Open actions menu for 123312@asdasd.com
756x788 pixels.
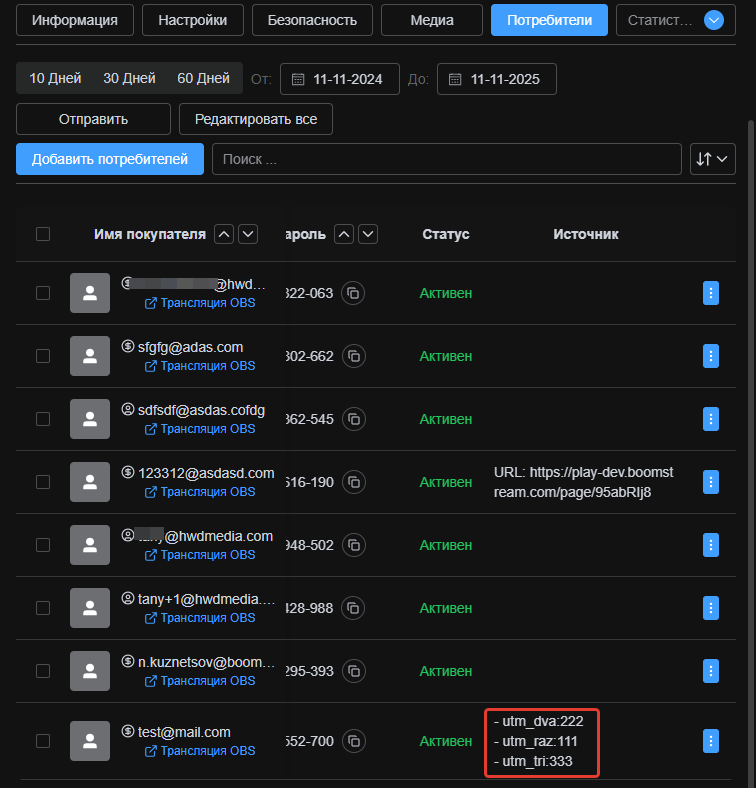[x=711, y=482]
